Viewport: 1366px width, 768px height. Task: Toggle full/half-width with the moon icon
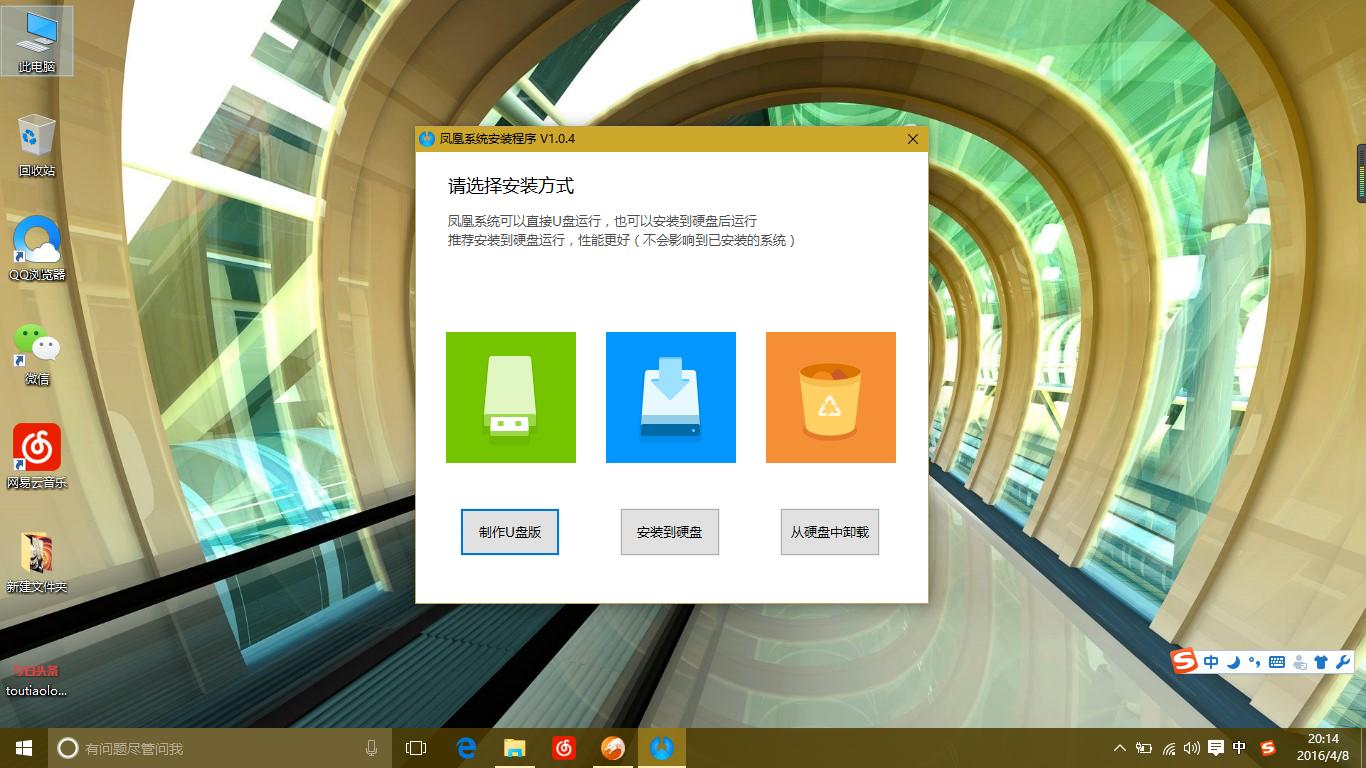[x=1232, y=662]
